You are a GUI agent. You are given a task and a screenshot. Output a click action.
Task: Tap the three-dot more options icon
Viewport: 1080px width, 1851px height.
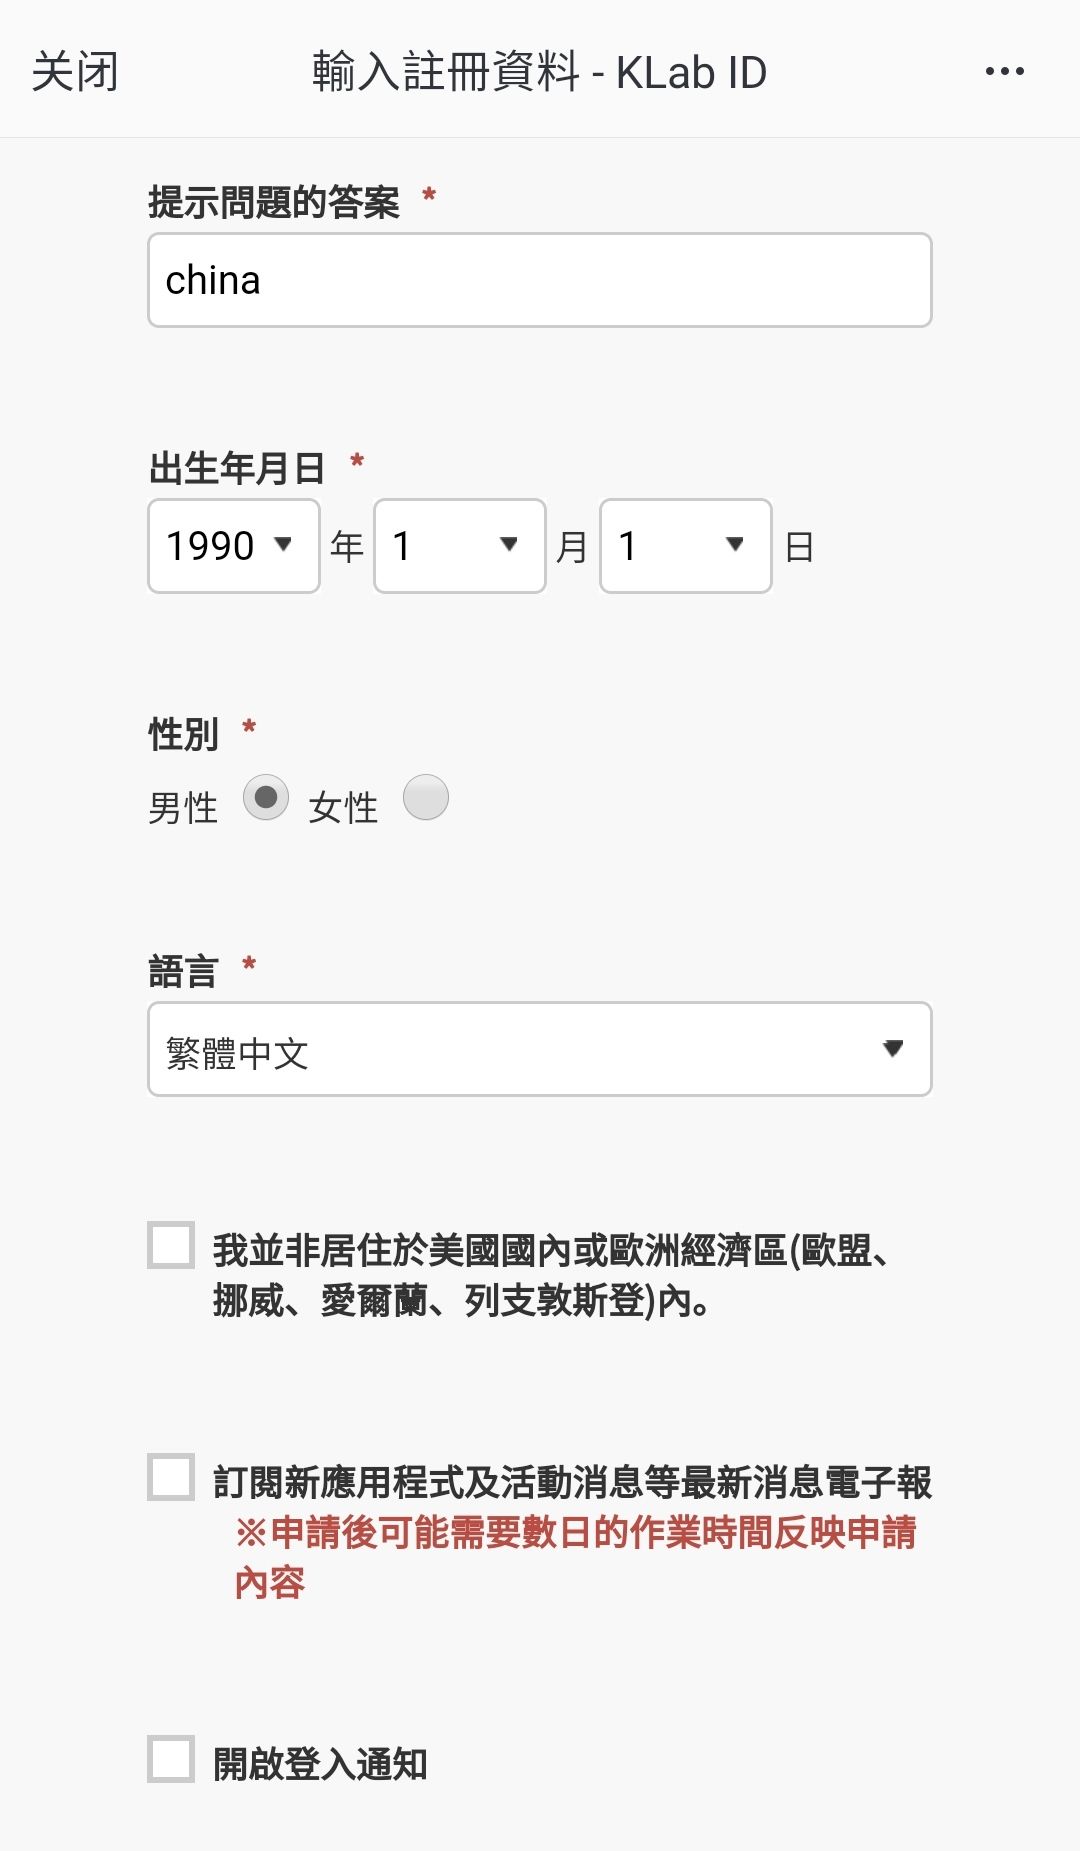click(1004, 71)
